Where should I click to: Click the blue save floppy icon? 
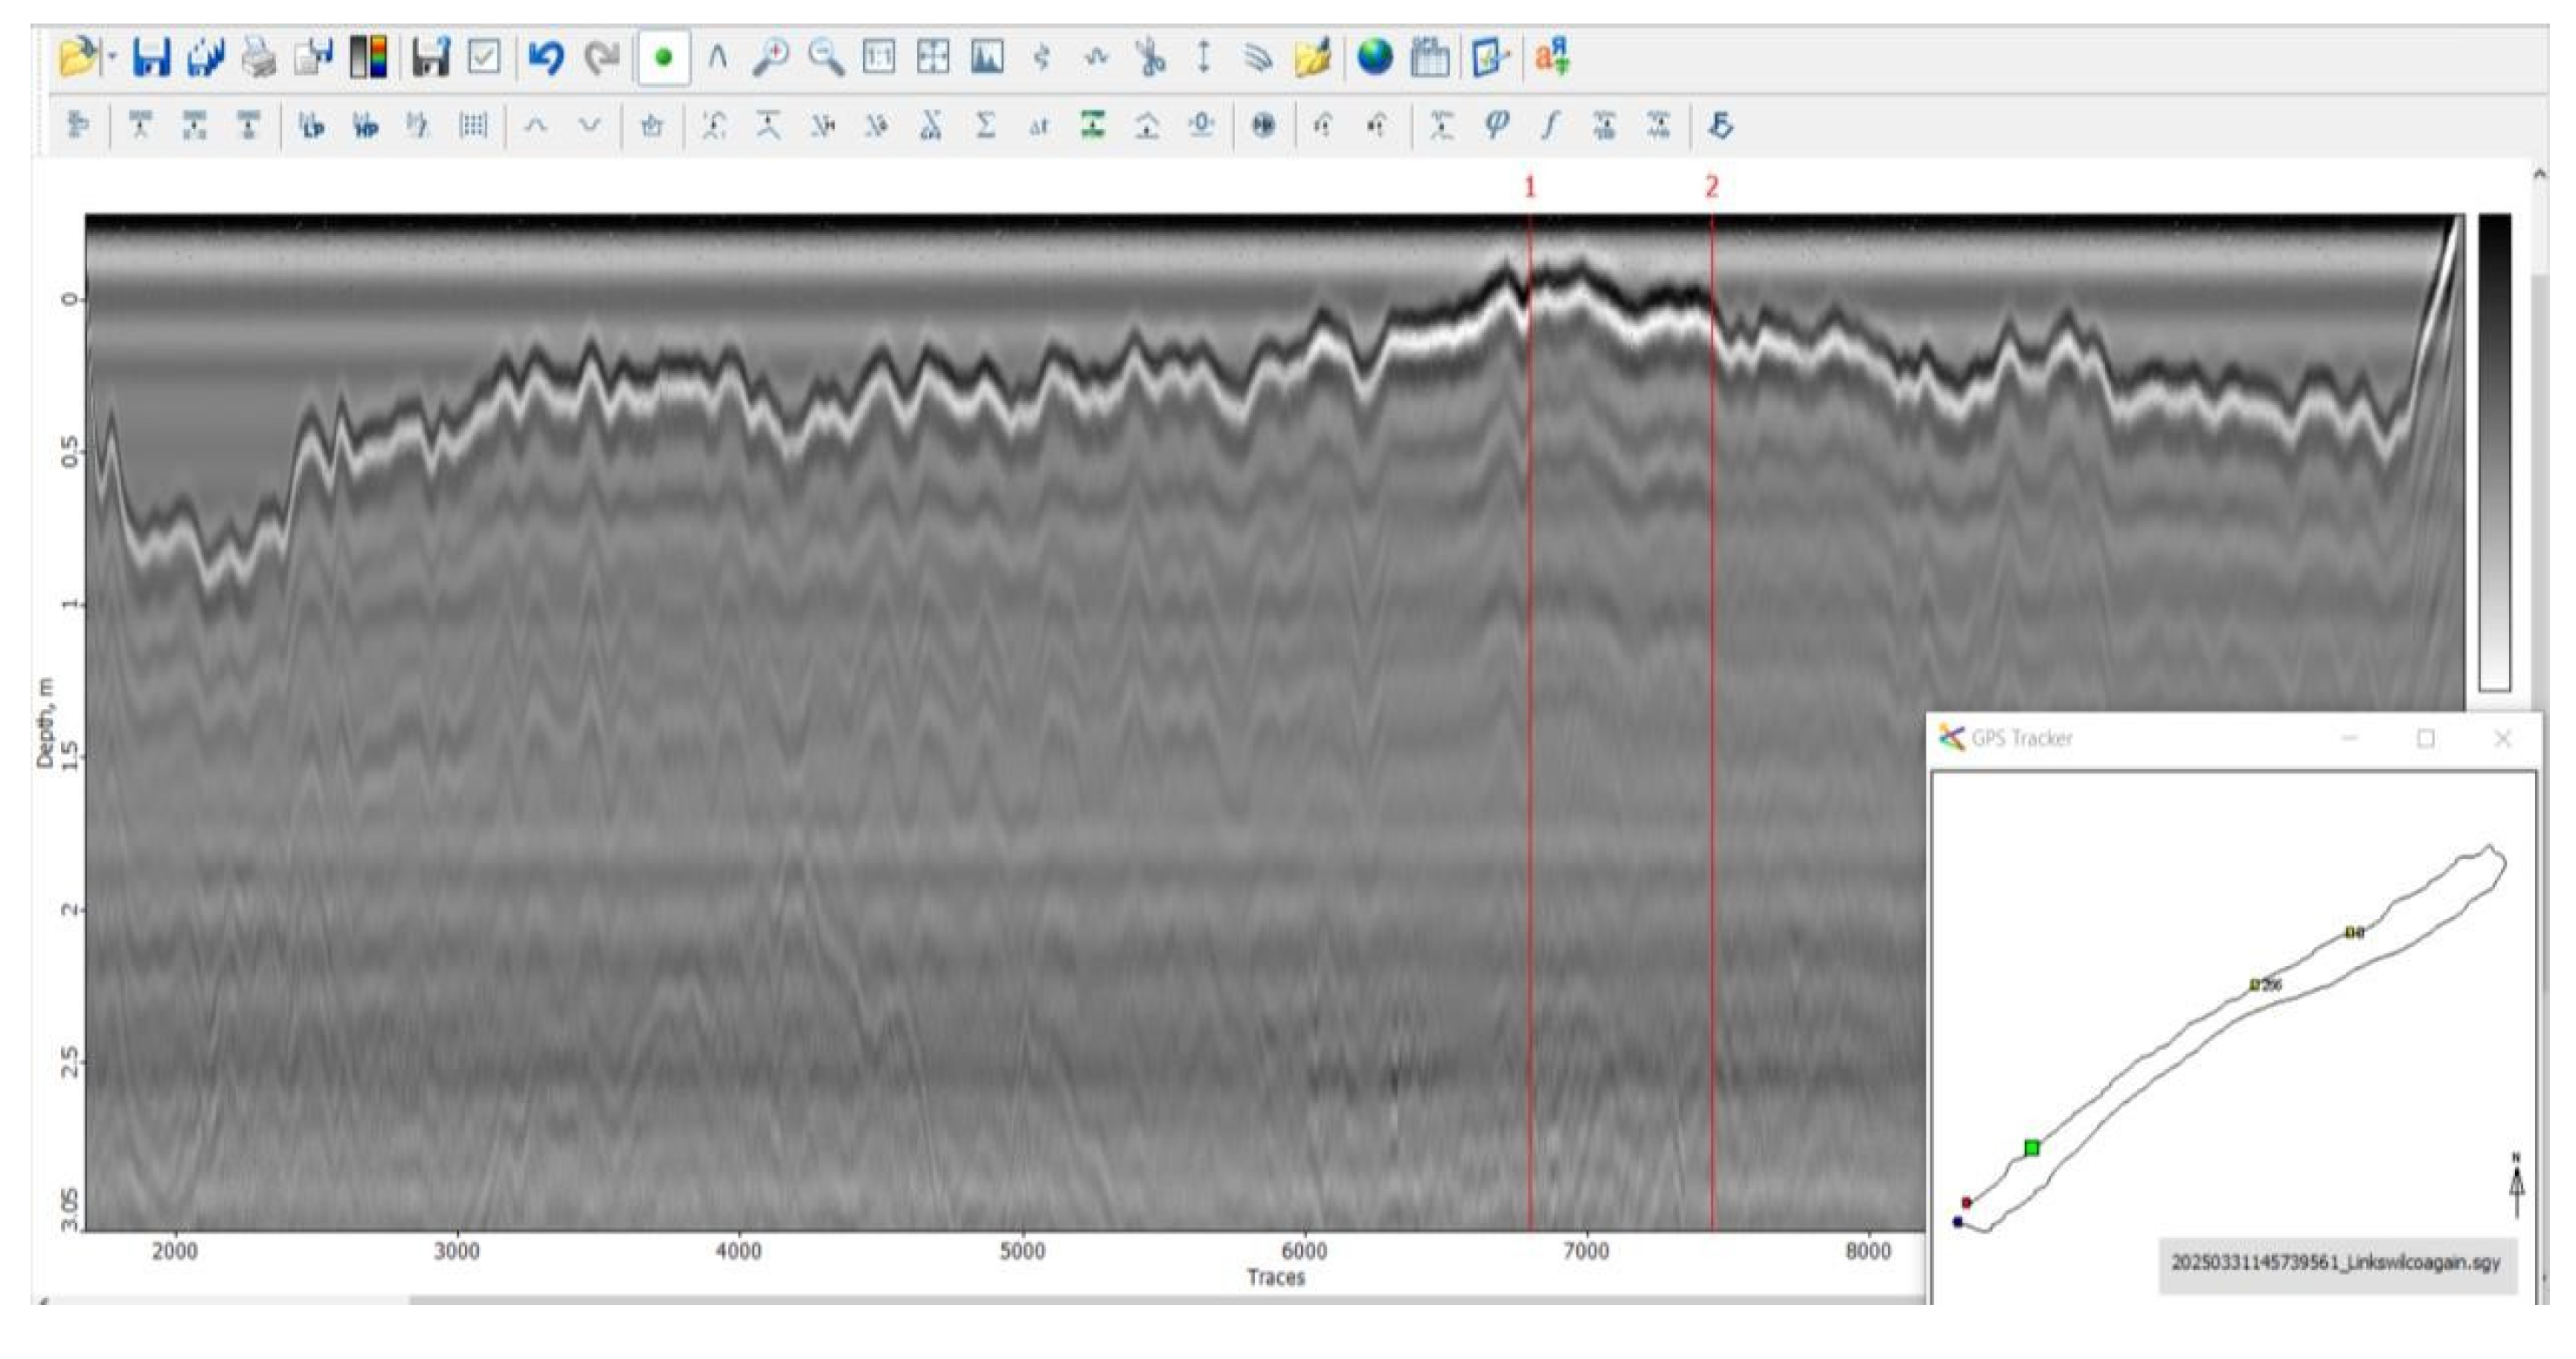pos(151,57)
